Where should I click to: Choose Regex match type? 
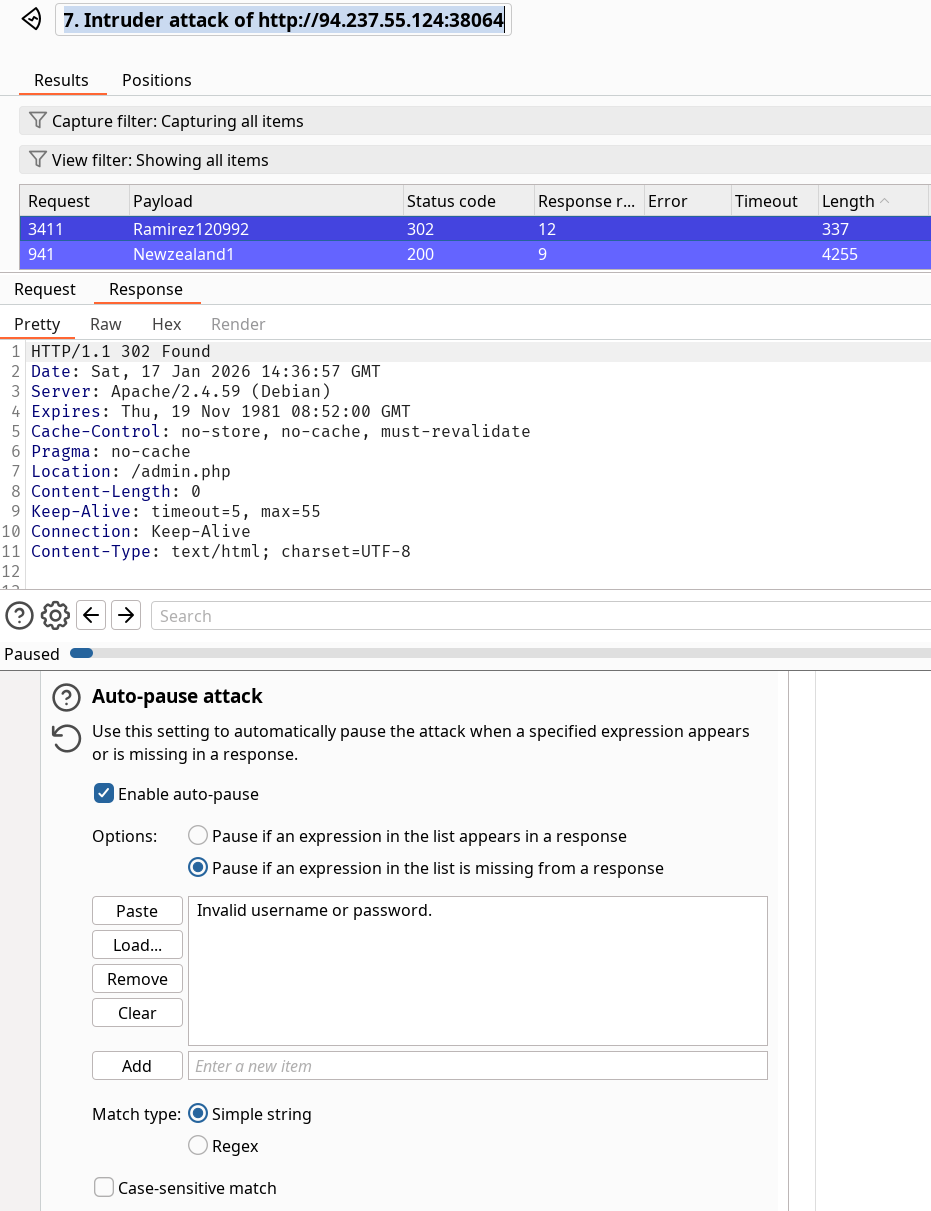coord(198,1146)
